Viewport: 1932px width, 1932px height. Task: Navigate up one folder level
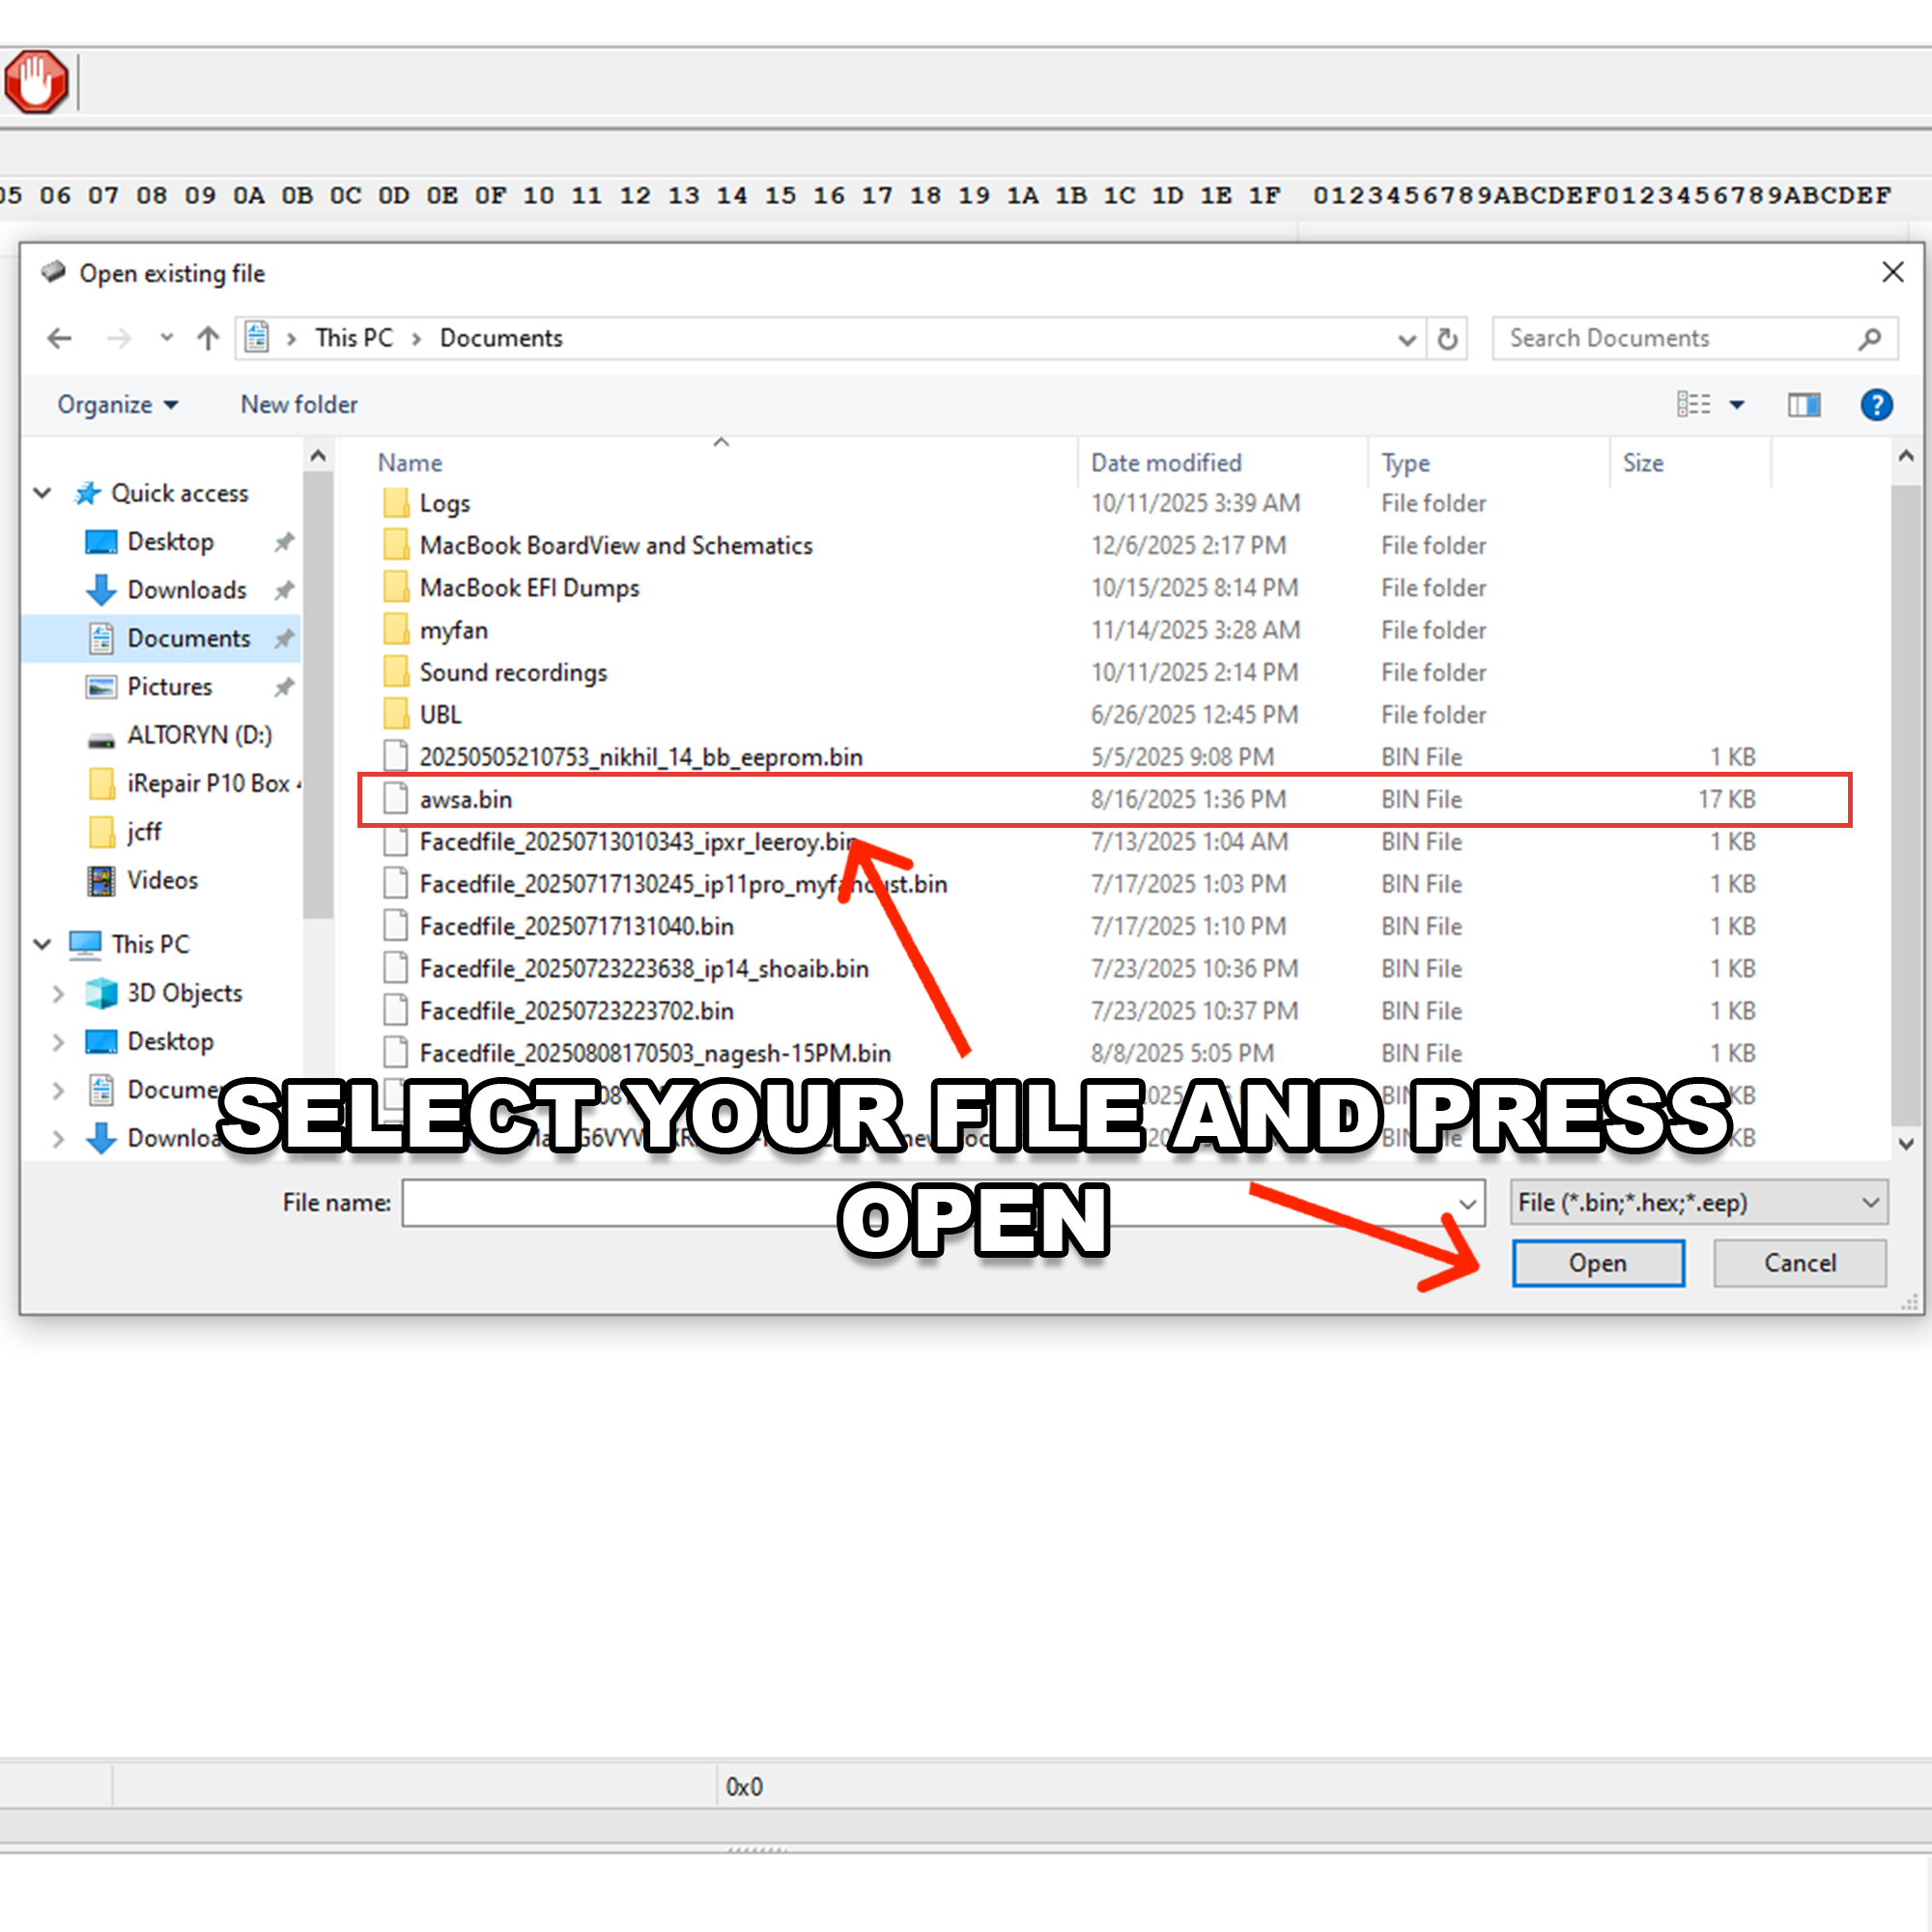(208, 339)
